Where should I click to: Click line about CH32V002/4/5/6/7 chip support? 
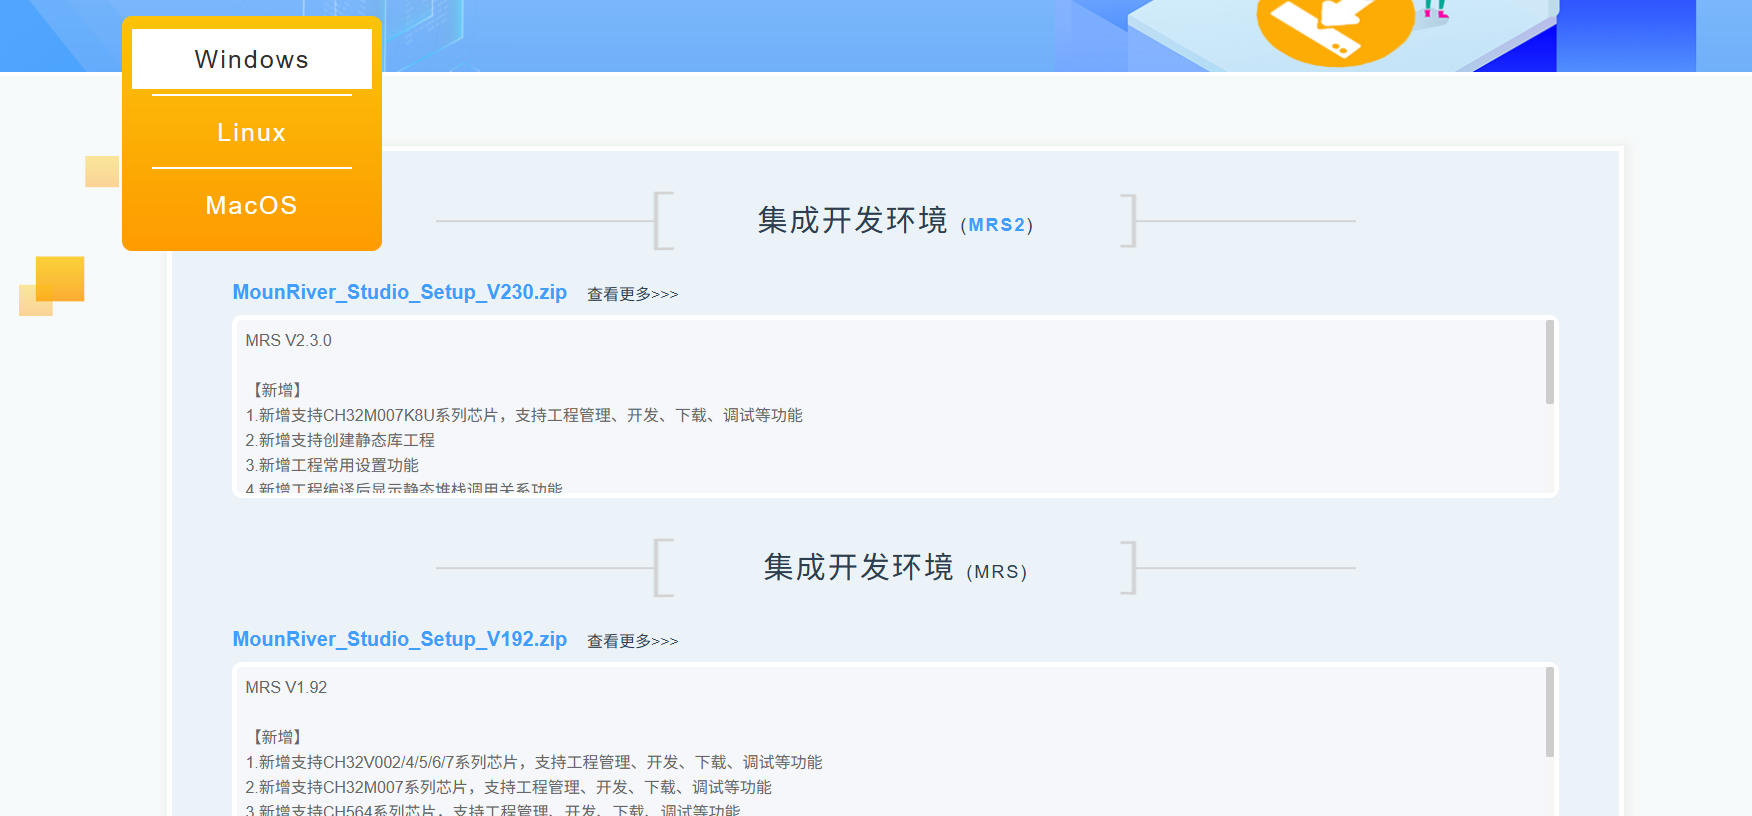click(x=534, y=762)
